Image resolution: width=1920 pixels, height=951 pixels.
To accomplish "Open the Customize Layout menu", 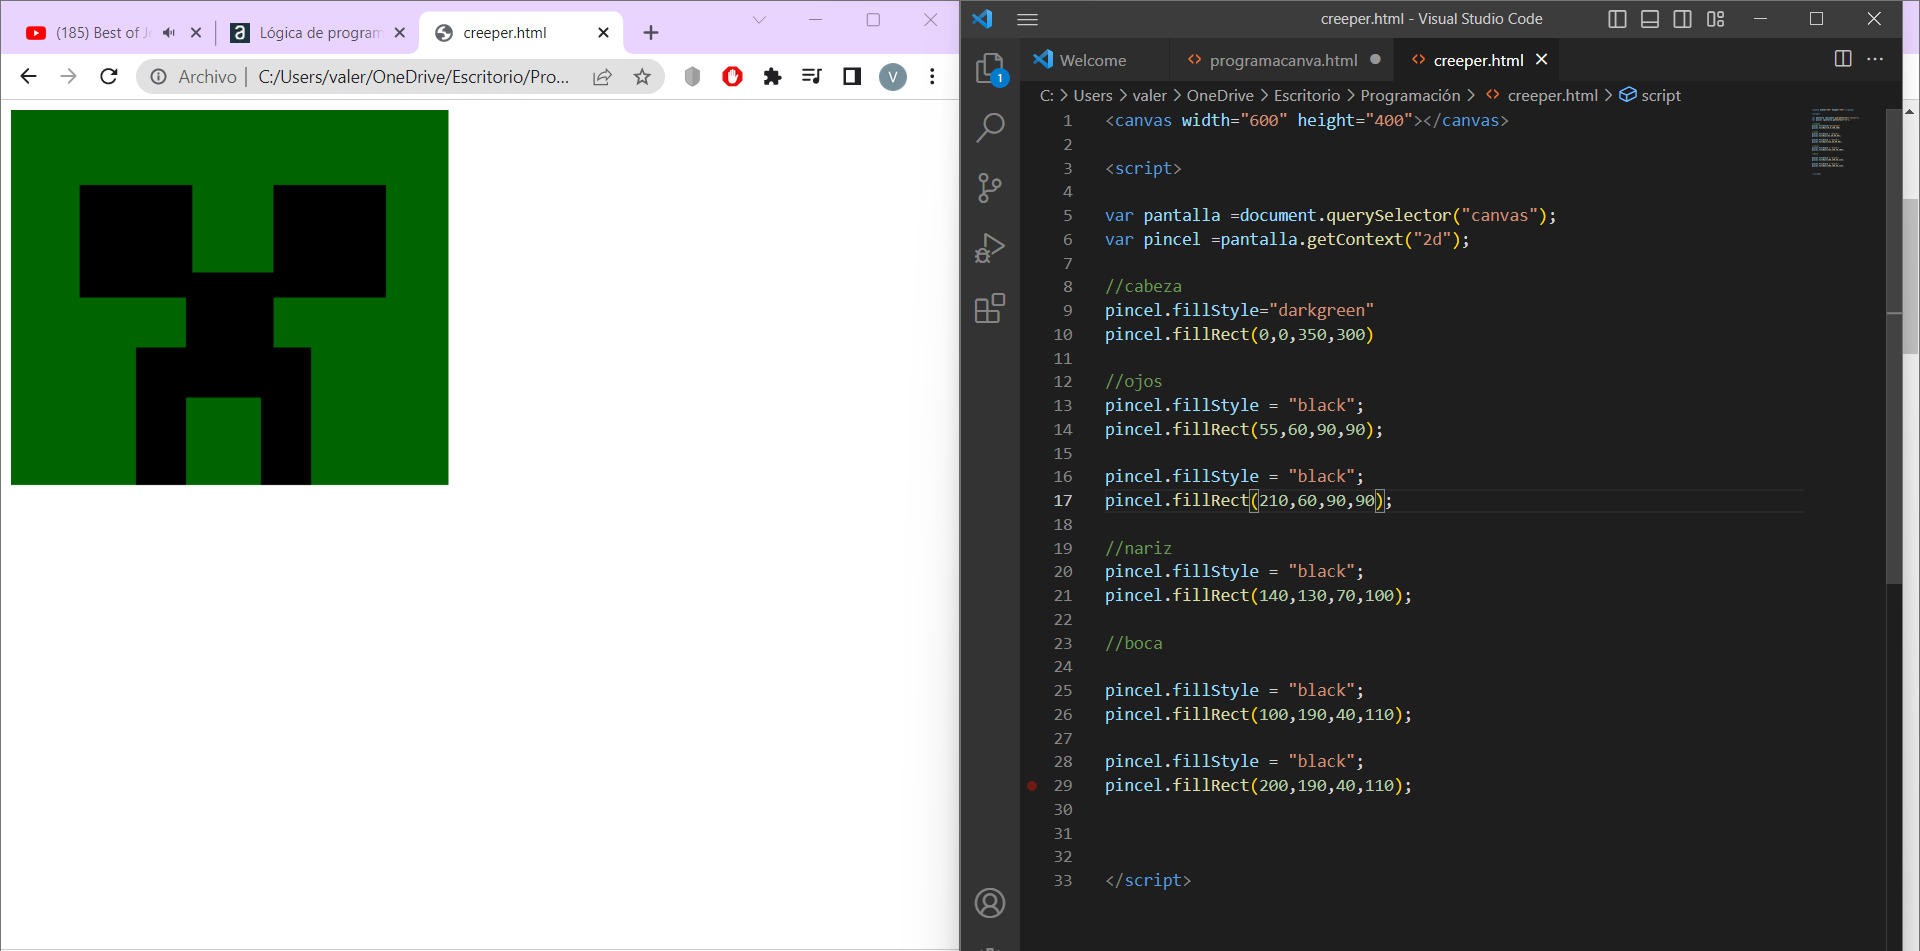I will (1716, 19).
